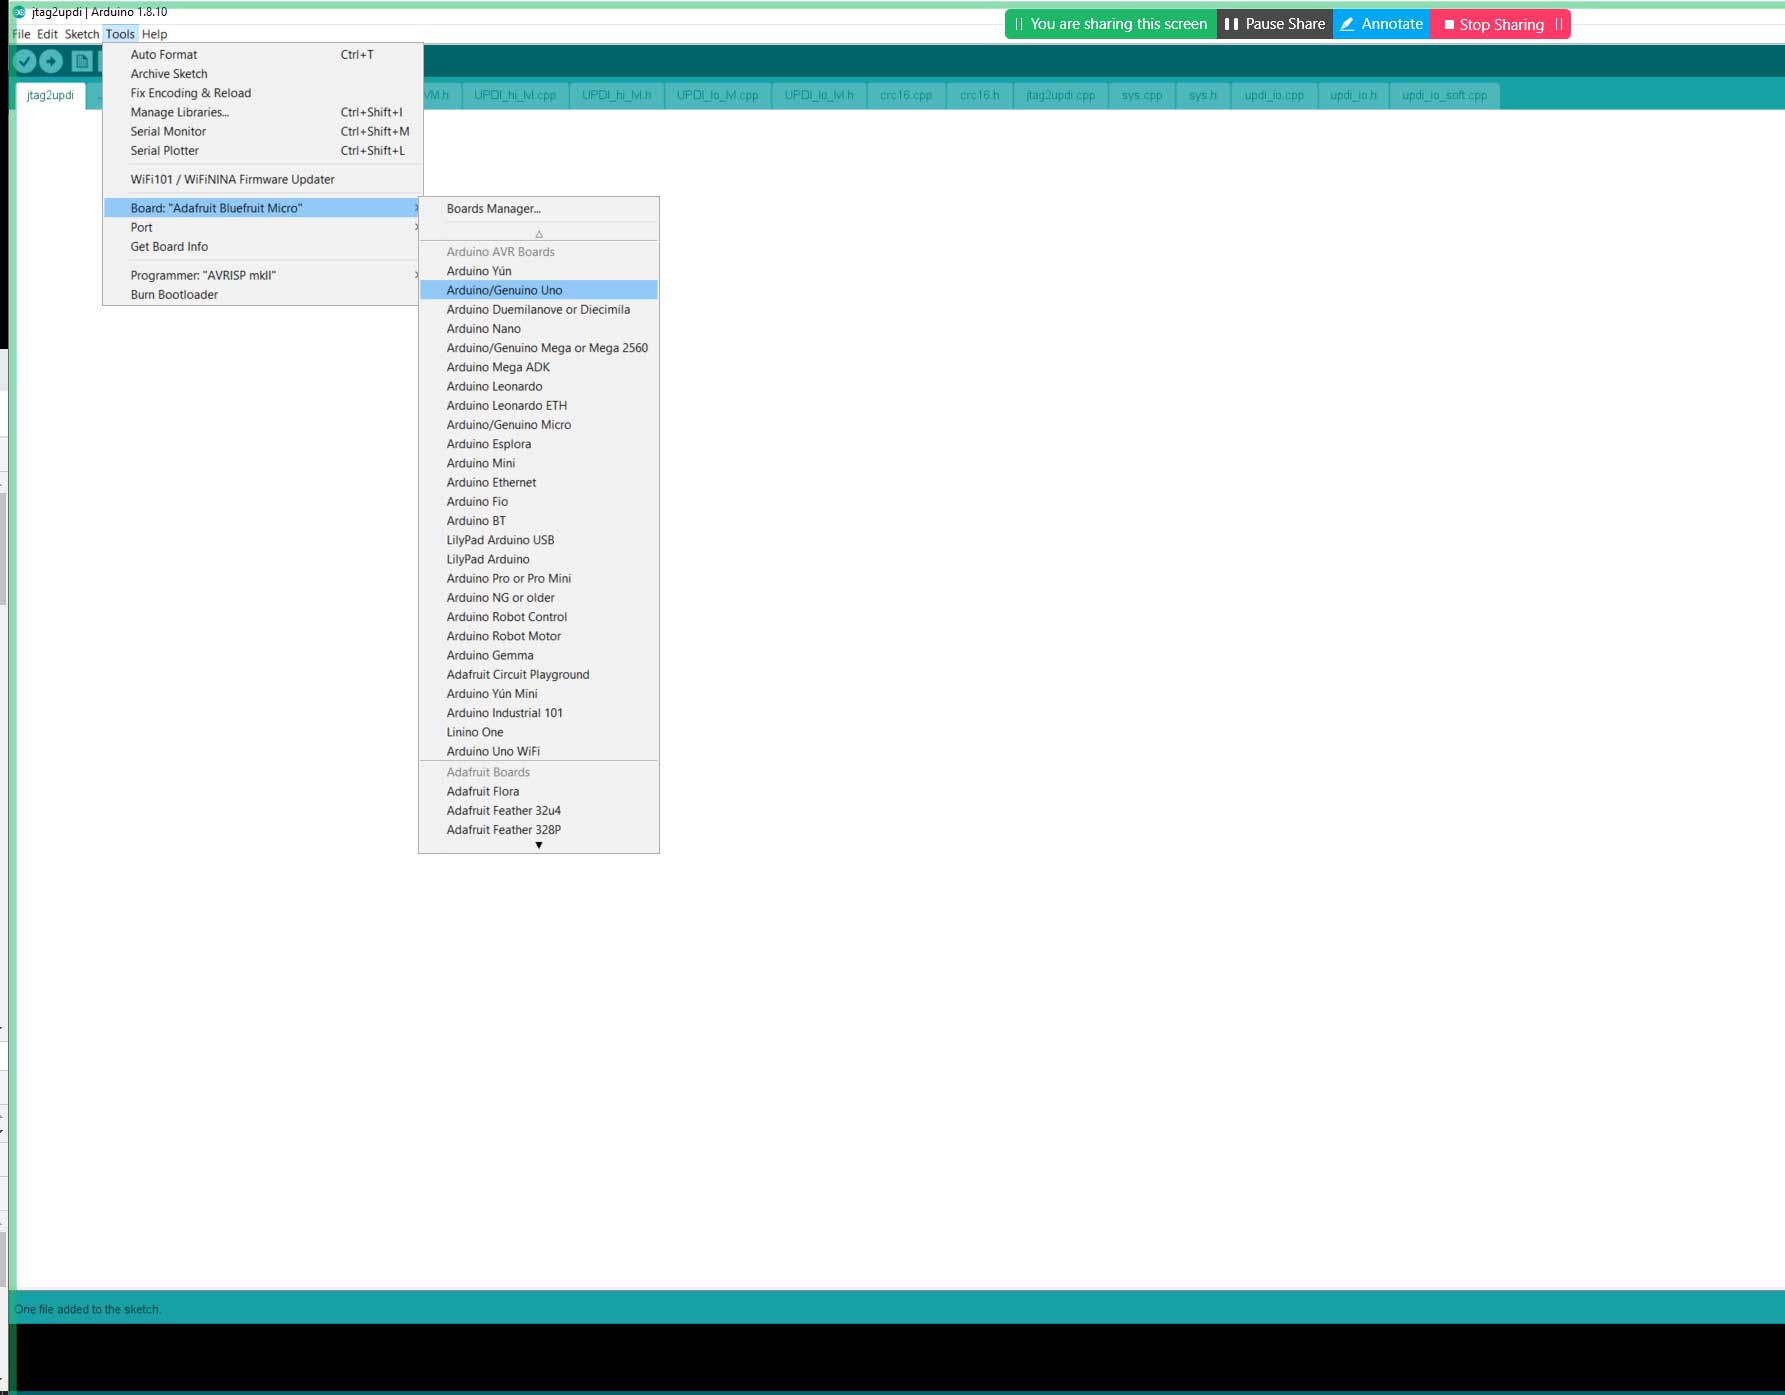Switch to the jtag2updi tab
Viewport: 1785px width, 1395px height.
coord(51,96)
